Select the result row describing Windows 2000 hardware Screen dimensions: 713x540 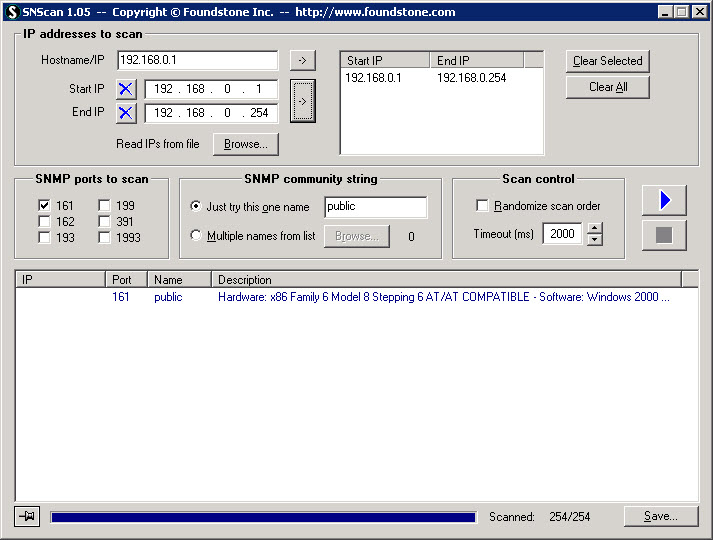click(357, 297)
